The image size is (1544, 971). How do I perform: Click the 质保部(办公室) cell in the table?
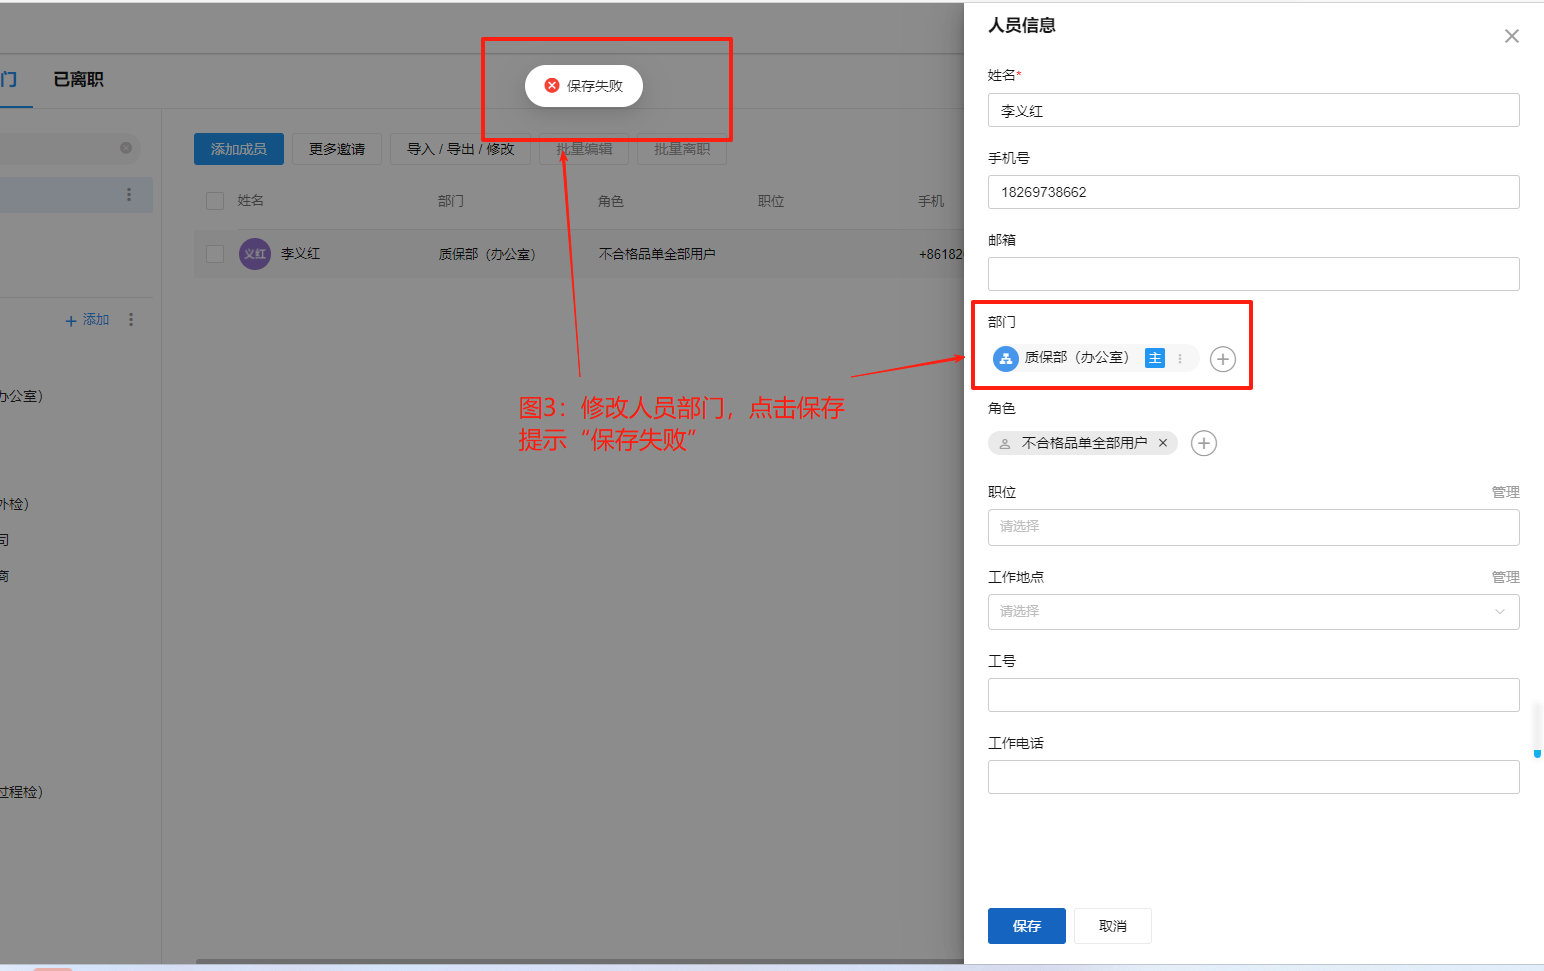point(487,254)
